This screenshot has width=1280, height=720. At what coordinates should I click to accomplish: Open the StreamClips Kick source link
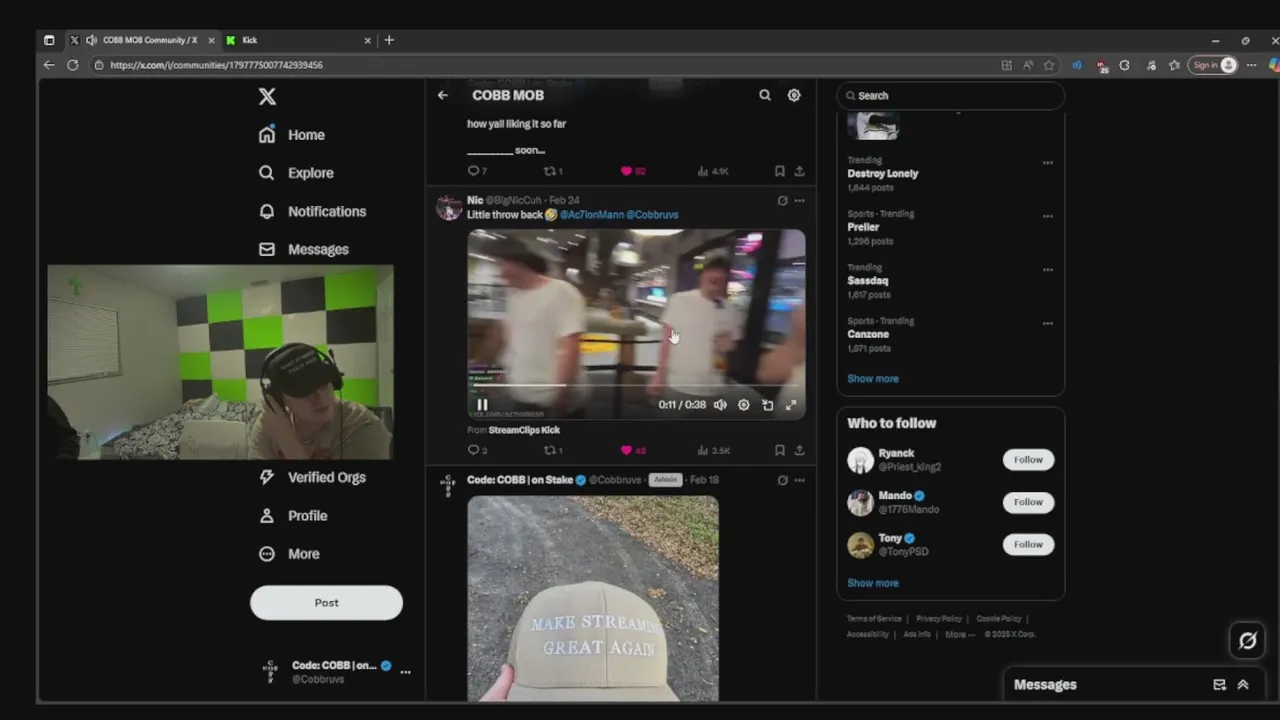524,430
